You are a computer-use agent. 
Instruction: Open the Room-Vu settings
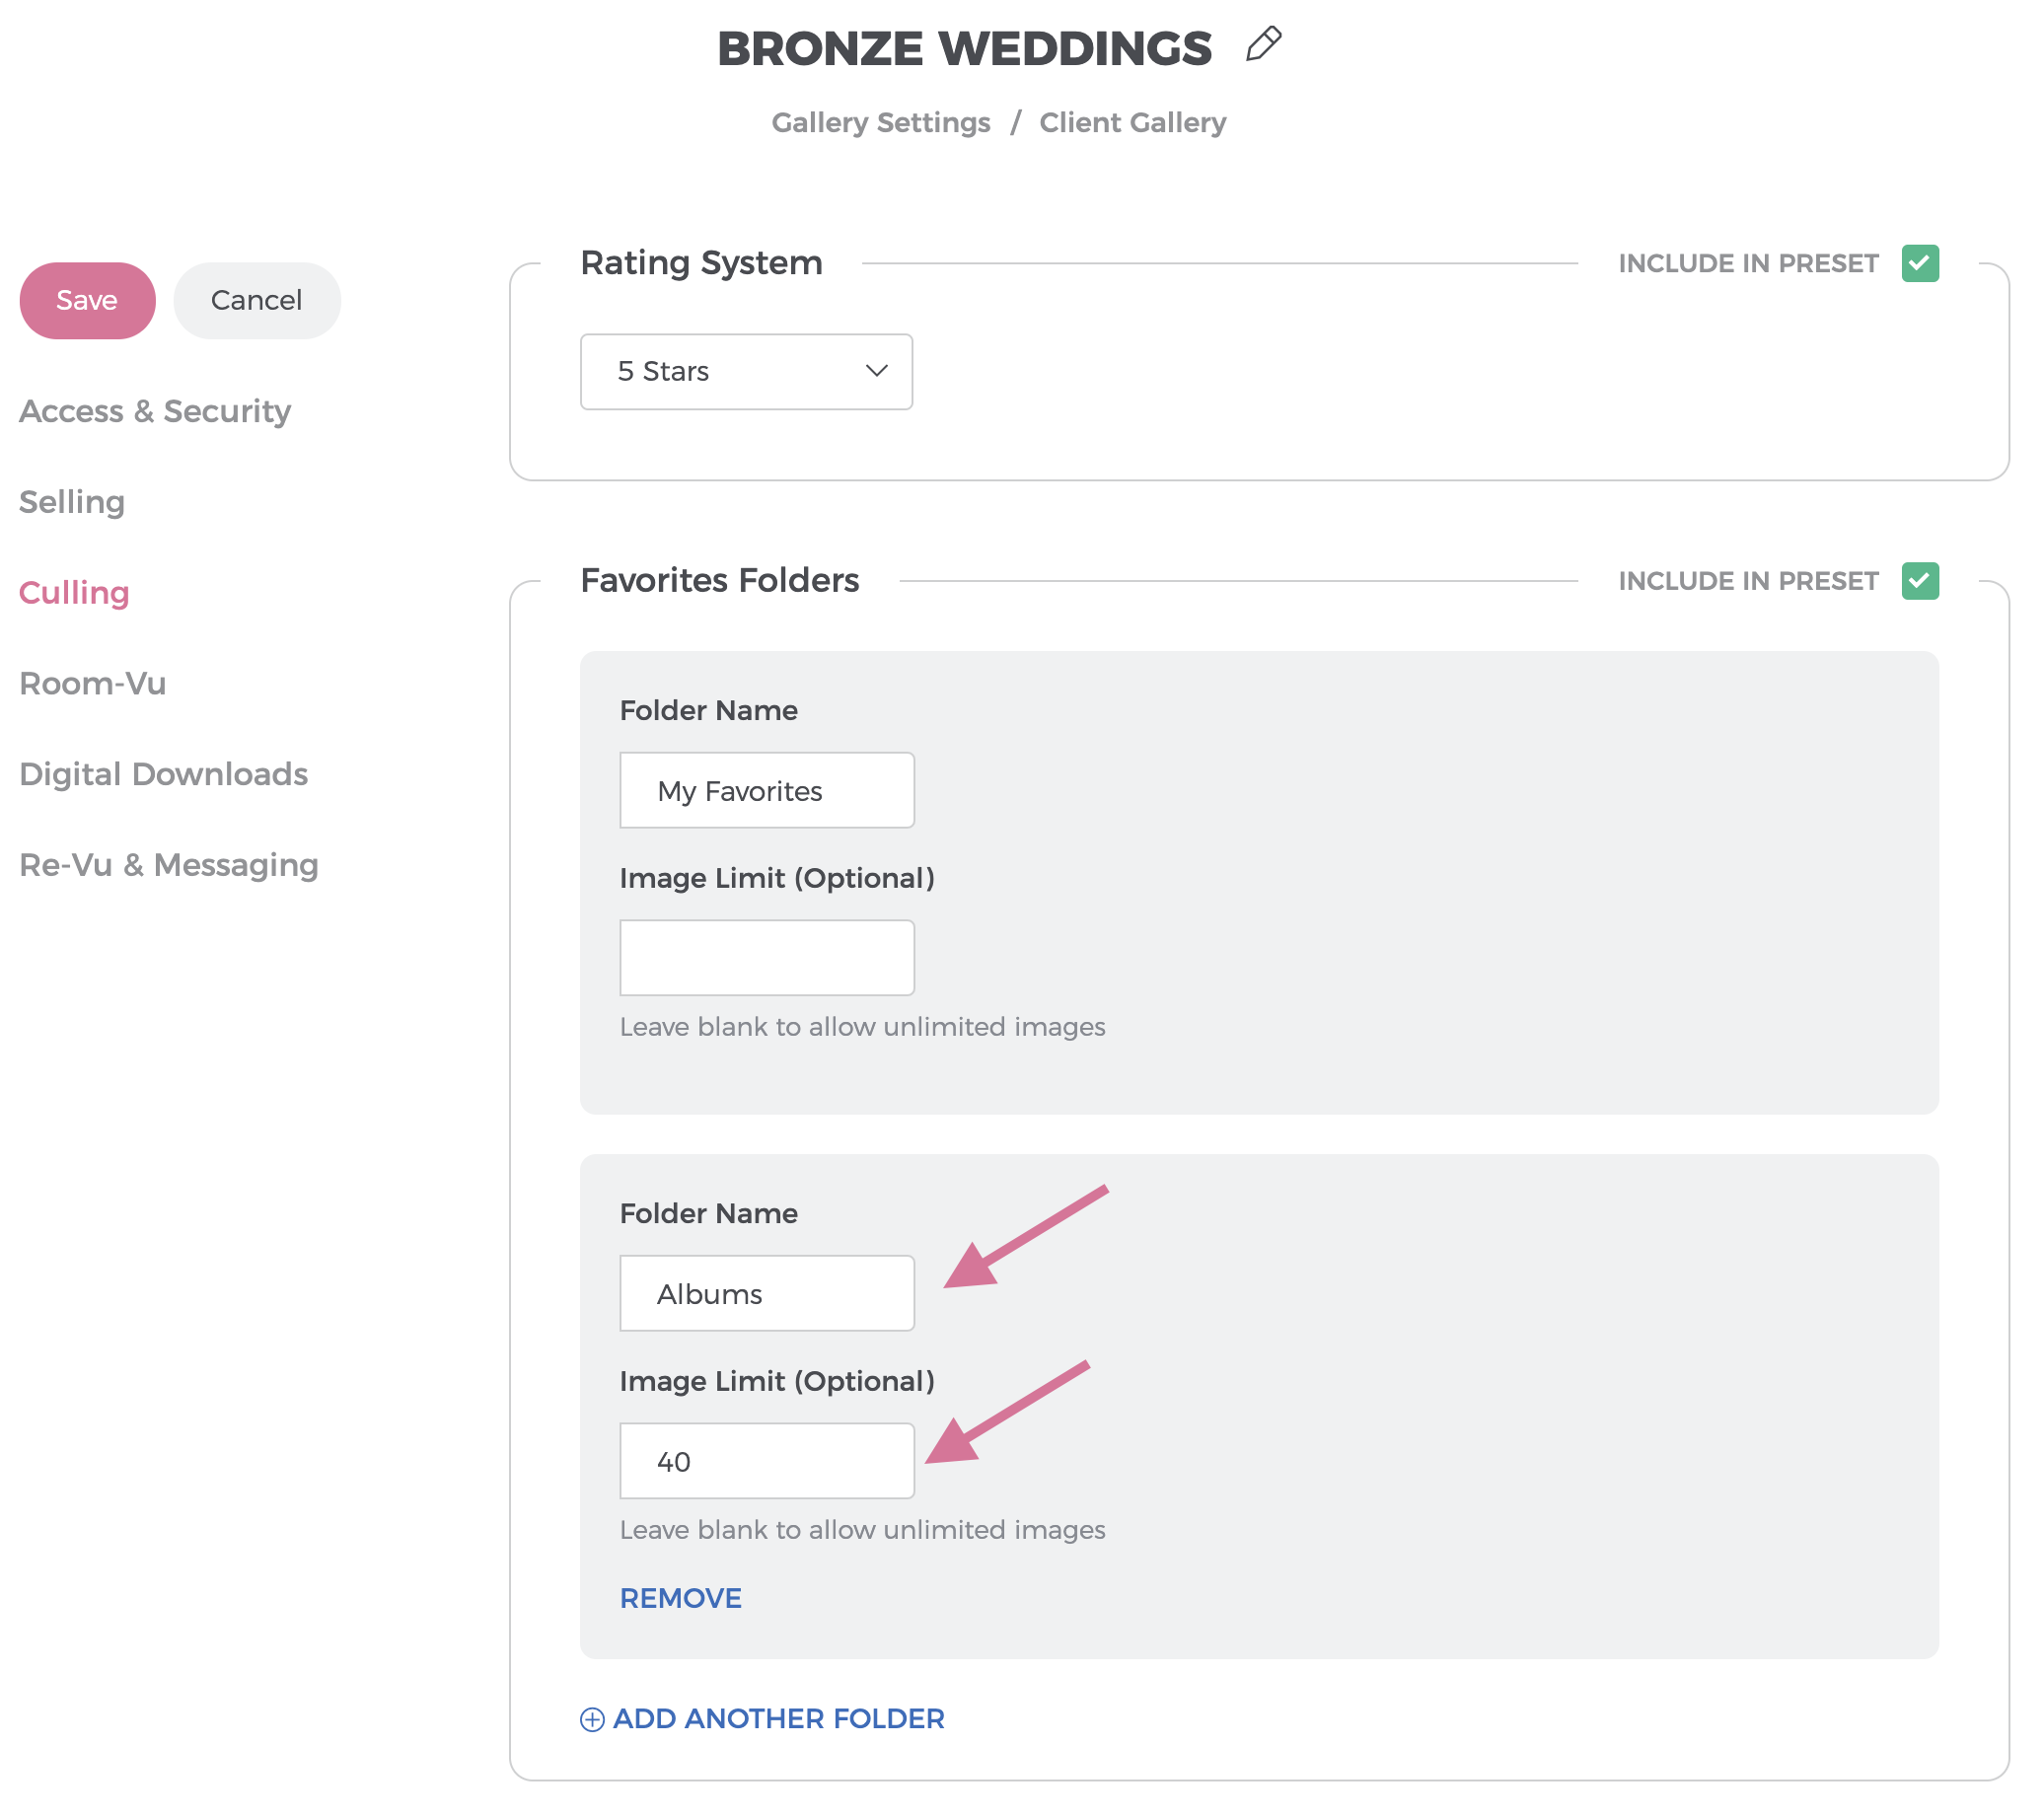pos(92,684)
